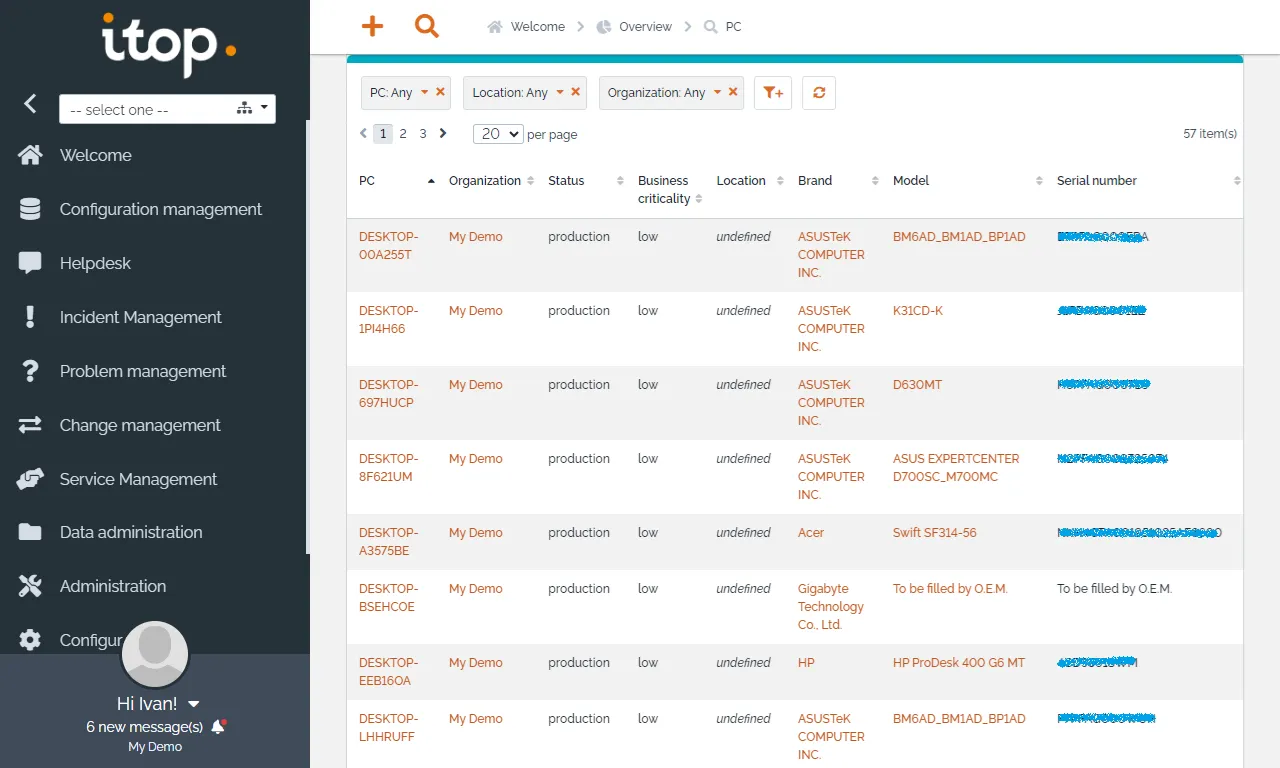This screenshot has height=768, width=1280.
Task: Click the user avatar picture
Action: (x=155, y=654)
